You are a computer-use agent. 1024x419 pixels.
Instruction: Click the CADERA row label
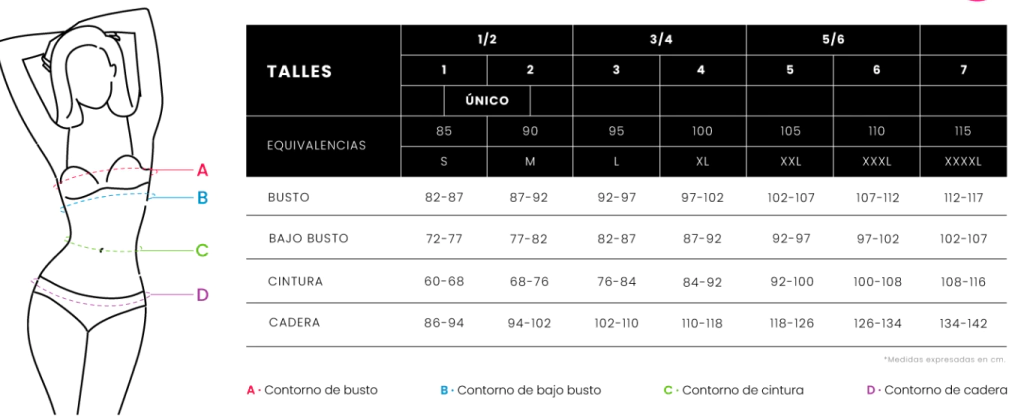pos(294,323)
